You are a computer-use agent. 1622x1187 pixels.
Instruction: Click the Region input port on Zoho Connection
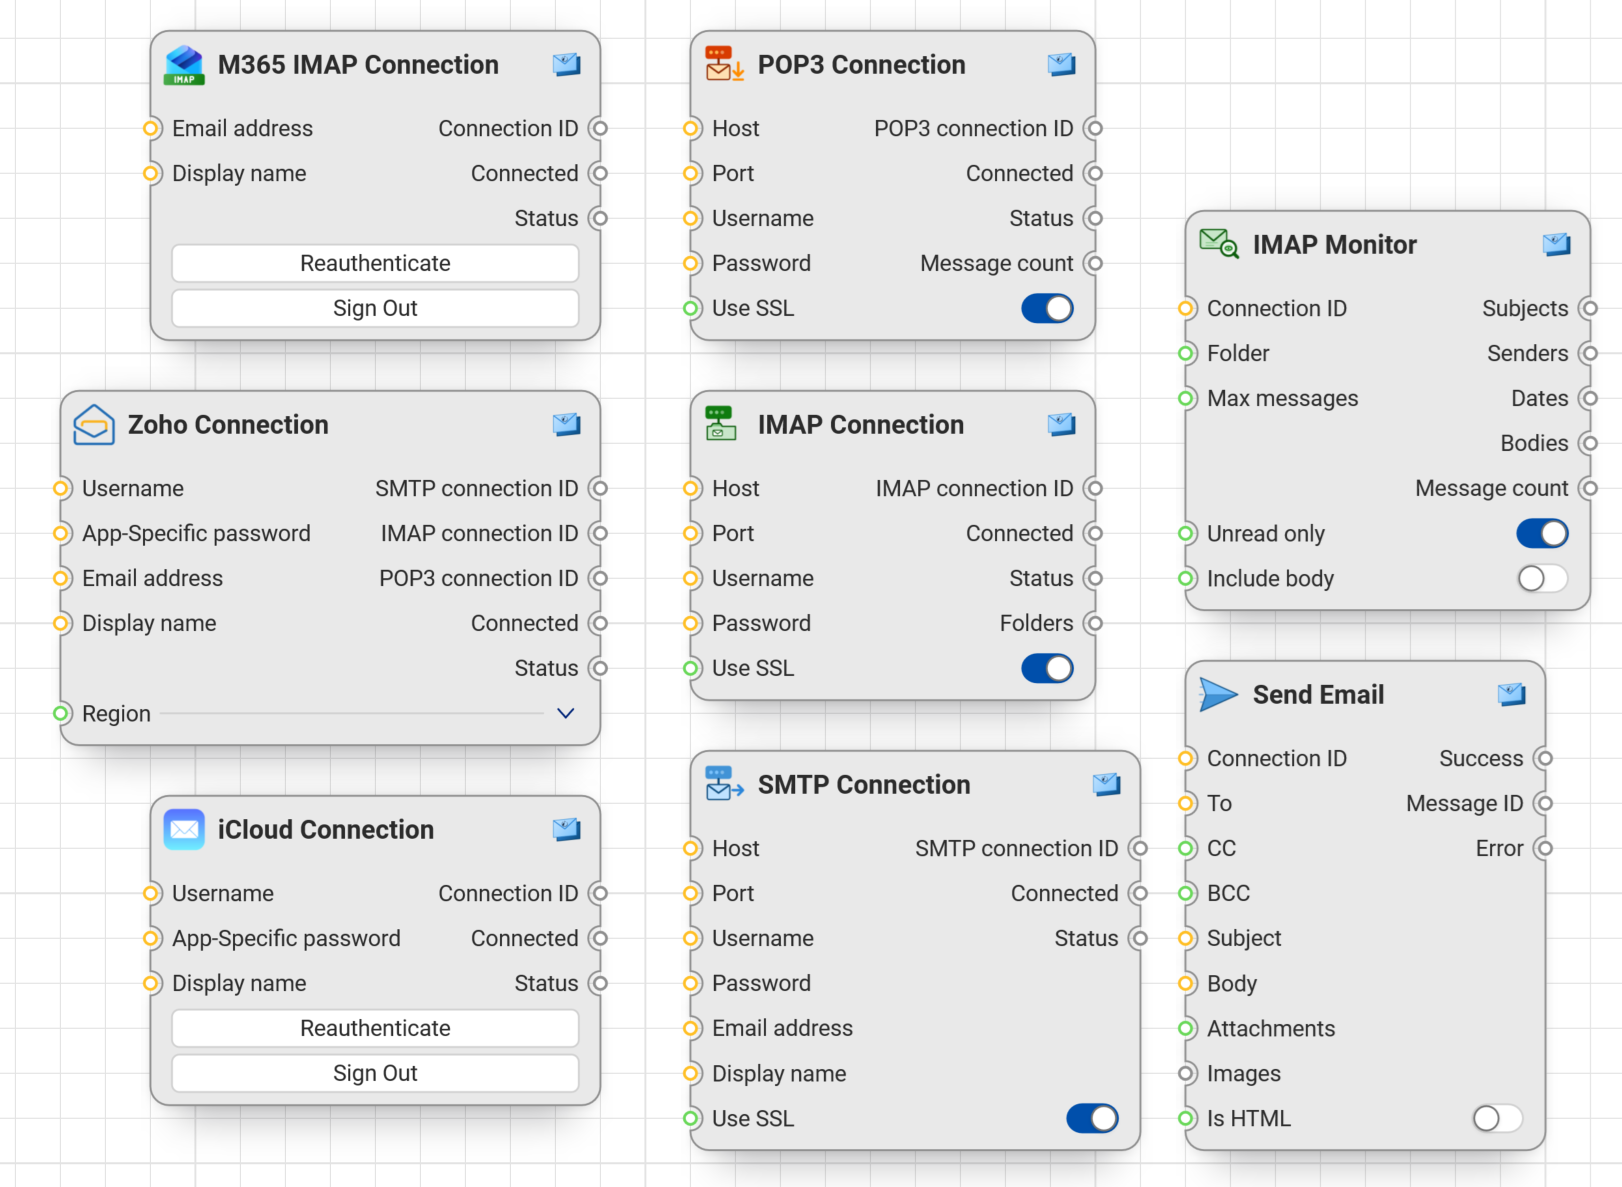(61, 713)
